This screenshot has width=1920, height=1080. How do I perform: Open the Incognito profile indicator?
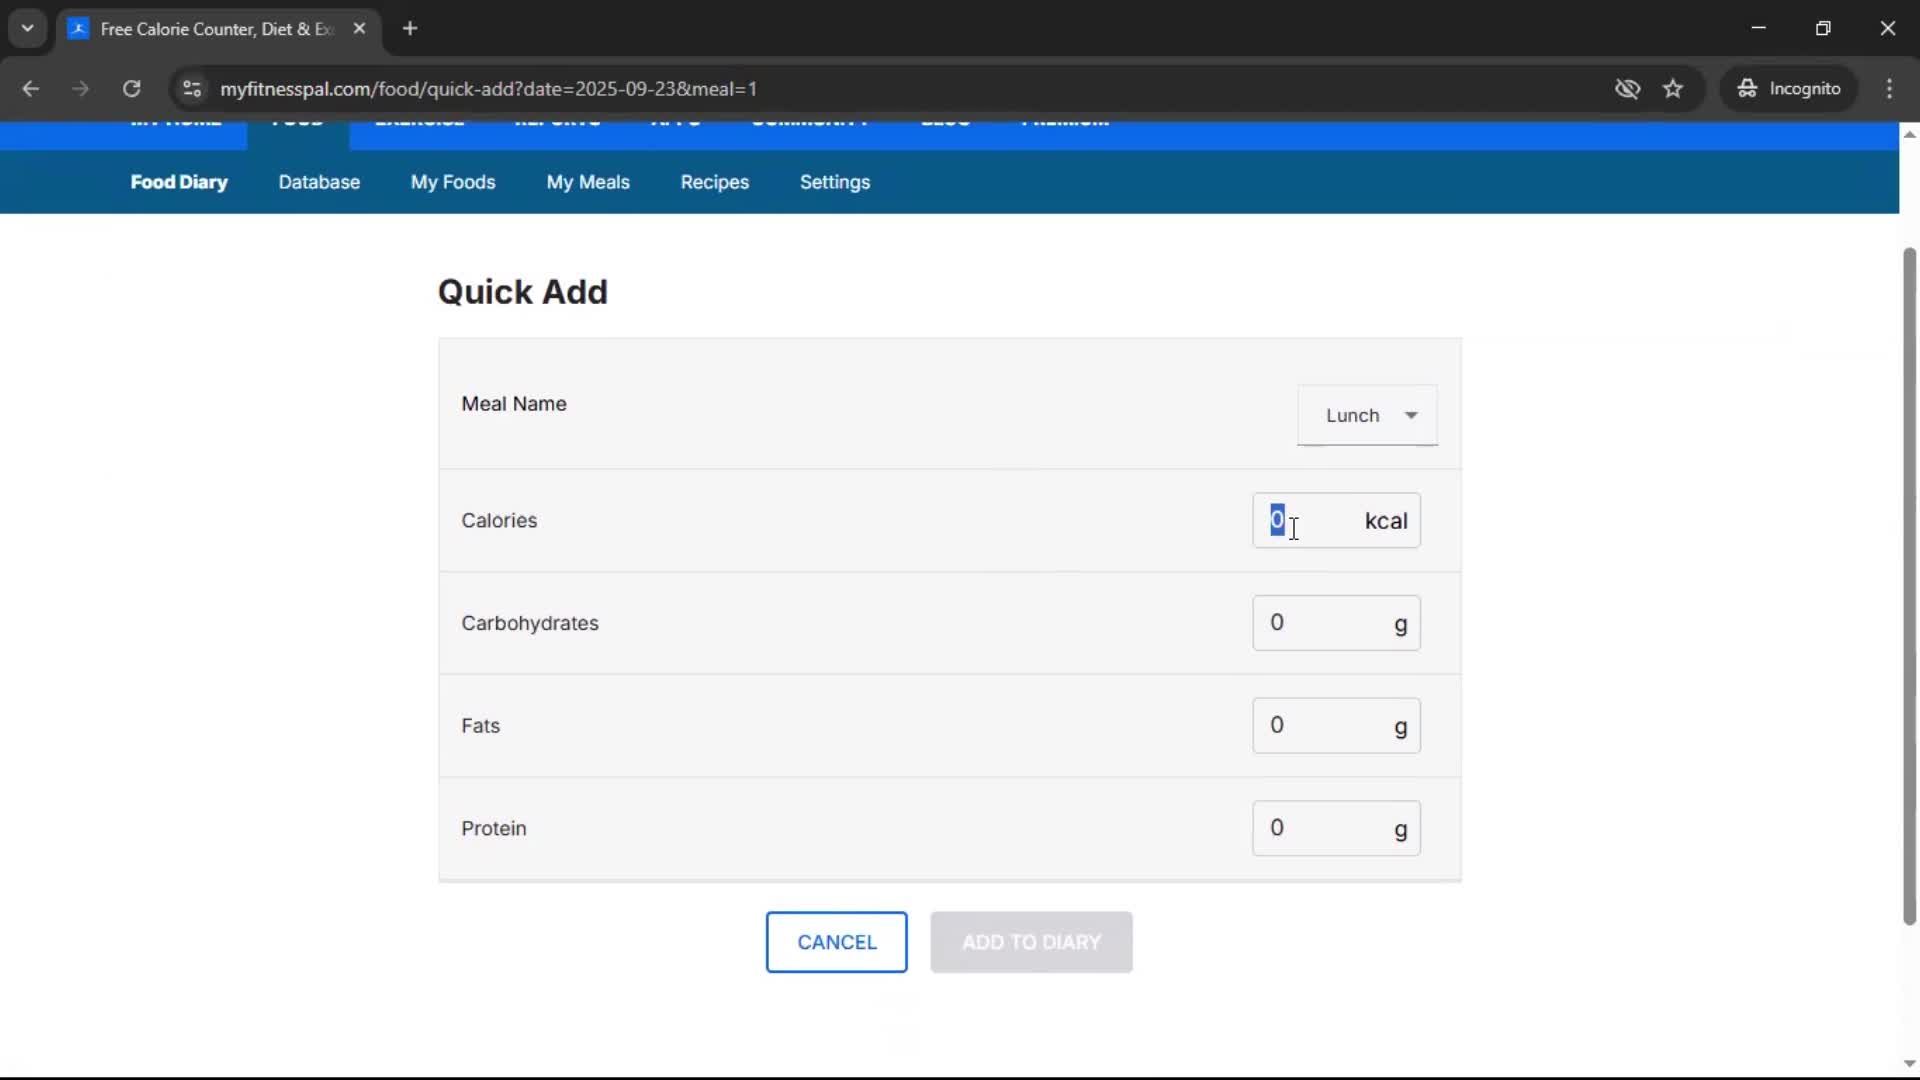tap(1789, 88)
